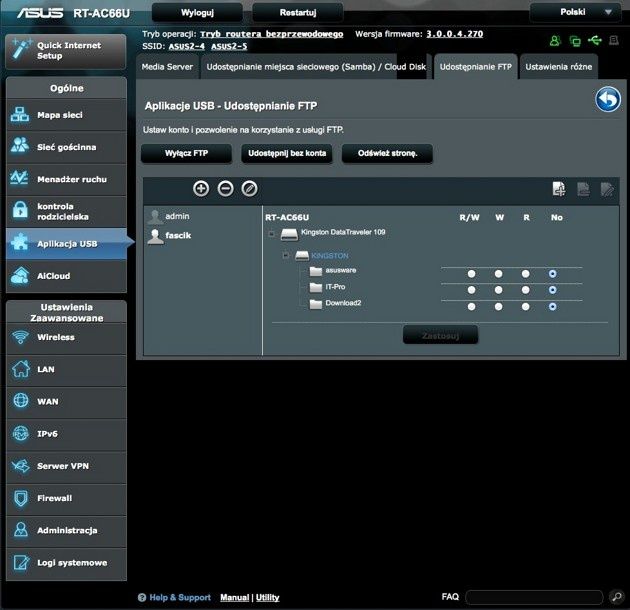Open Sieć gościnna in sidebar
Viewport: 630px width, 610px height.
click(x=66, y=147)
